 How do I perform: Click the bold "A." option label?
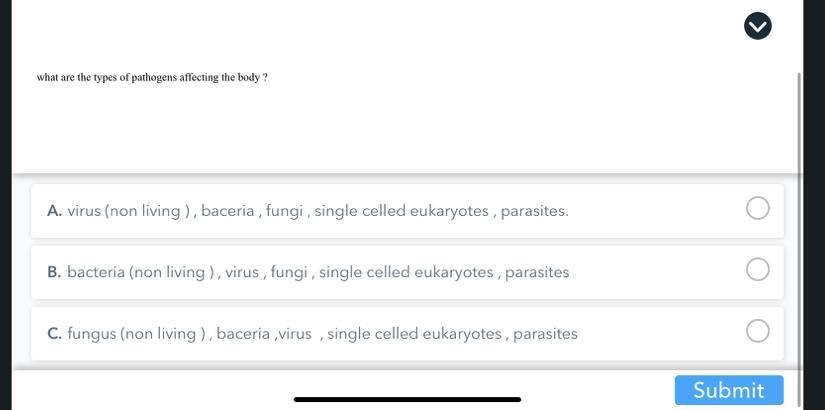[54, 211]
